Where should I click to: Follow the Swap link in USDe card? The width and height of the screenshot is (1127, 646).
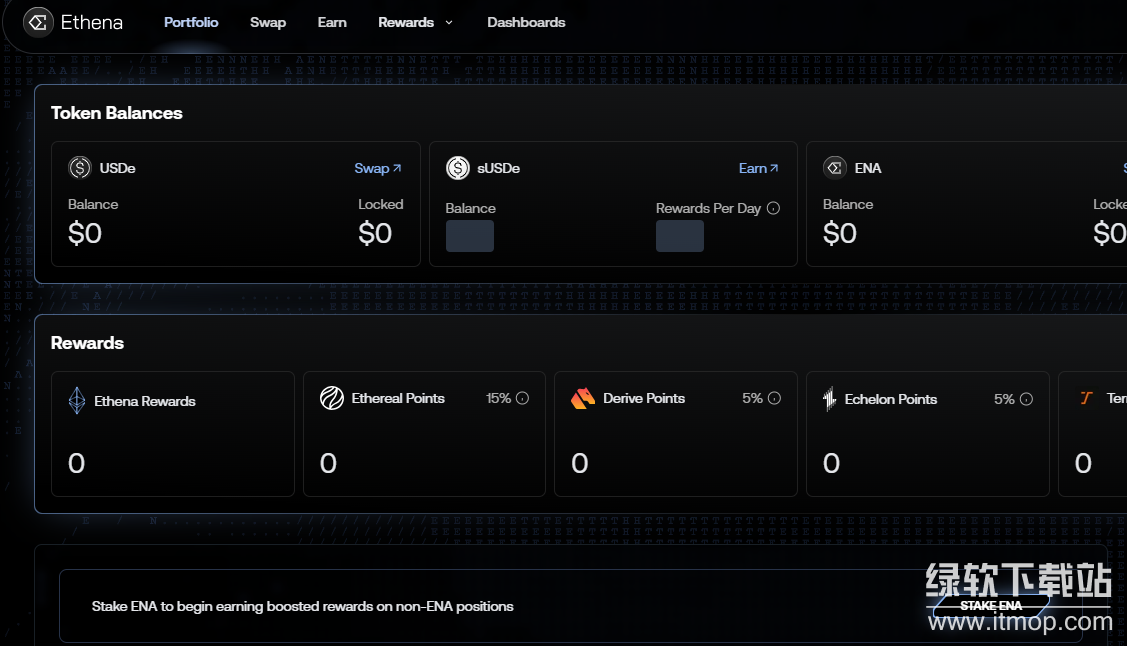tap(378, 168)
